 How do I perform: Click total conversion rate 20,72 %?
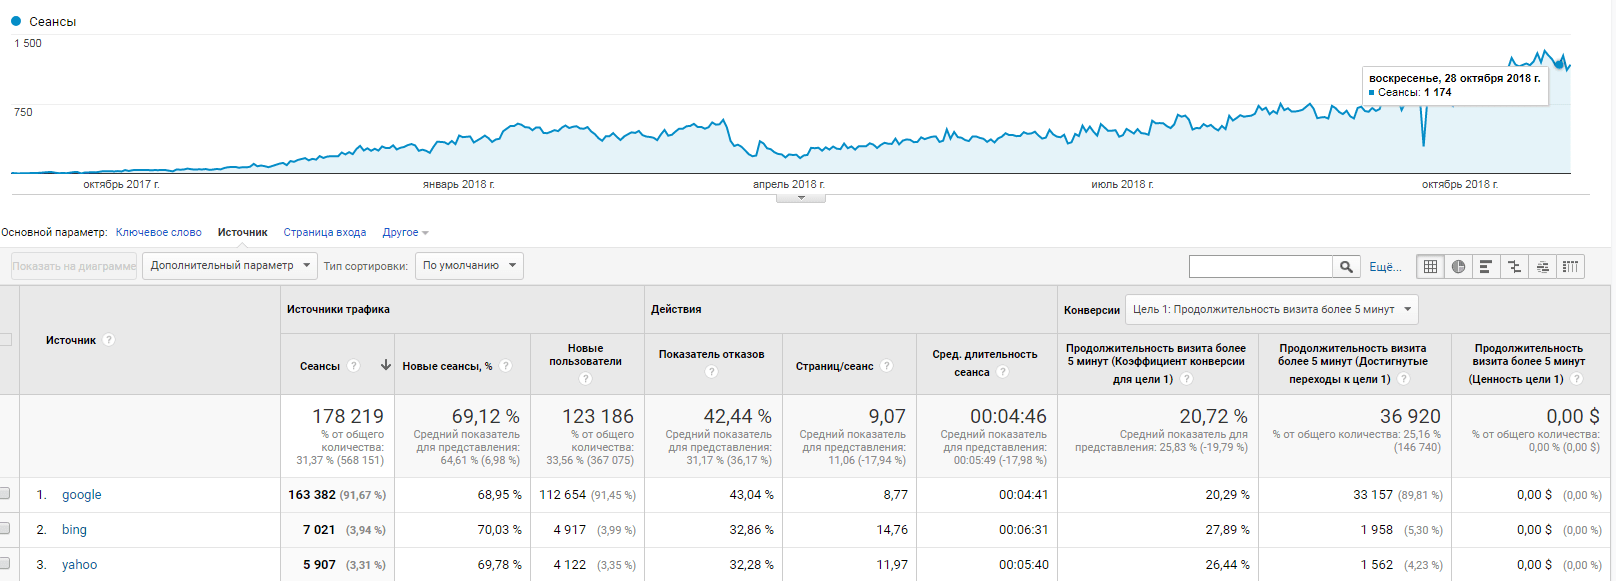[x=1213, y=416]
